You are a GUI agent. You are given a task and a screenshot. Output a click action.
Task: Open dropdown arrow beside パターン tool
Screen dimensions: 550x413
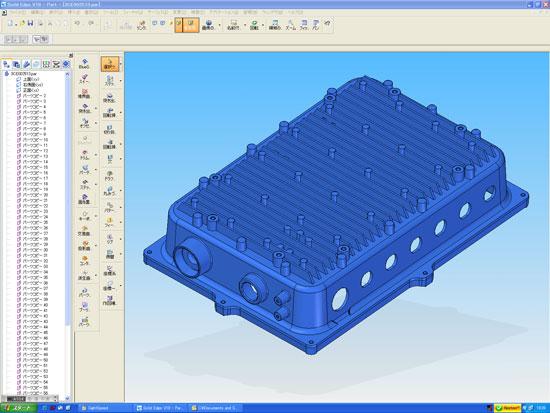pyautogui.click(x=121, y=207)
